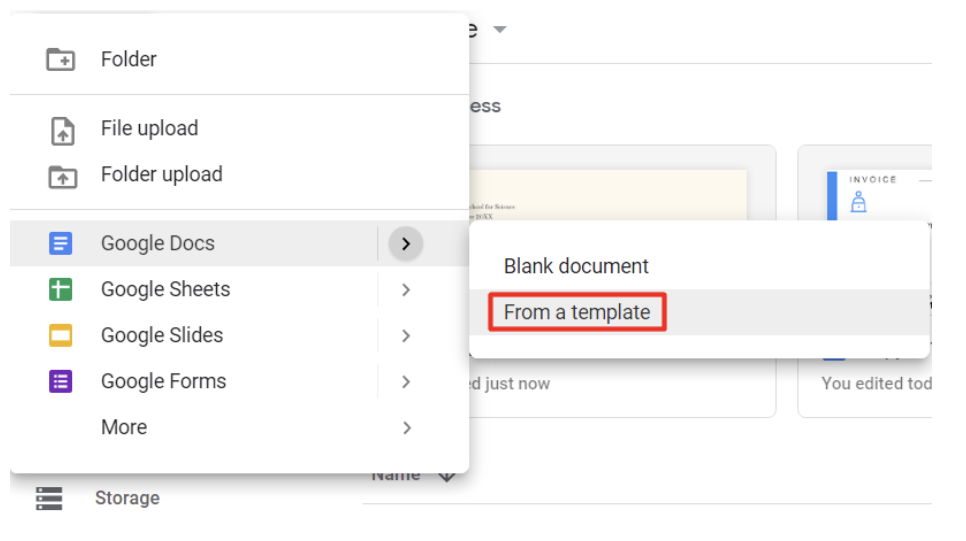The width and height of the screenshot is (966, 541).
Task: Click the purple Google Forms icon
Action: (60, 381)
